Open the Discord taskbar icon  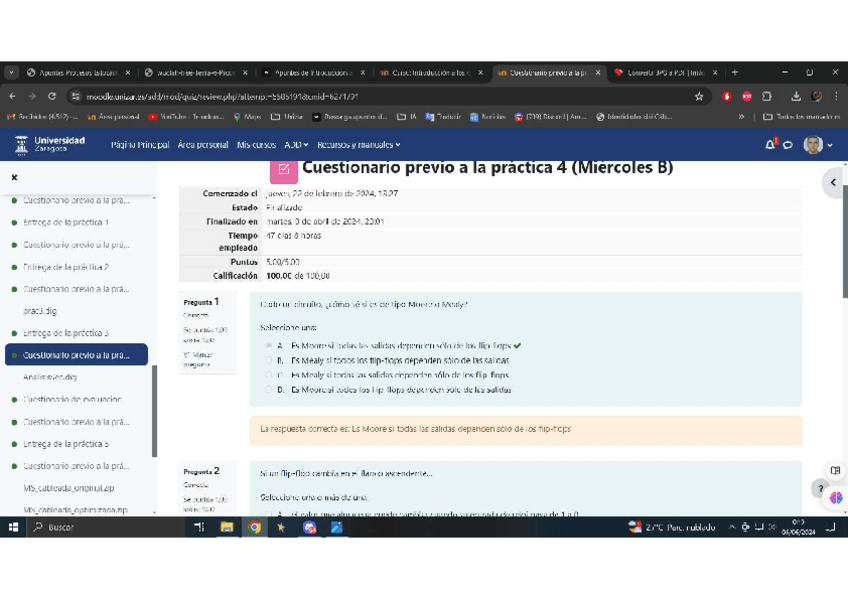pyautogui.click(x=309, y=527)
